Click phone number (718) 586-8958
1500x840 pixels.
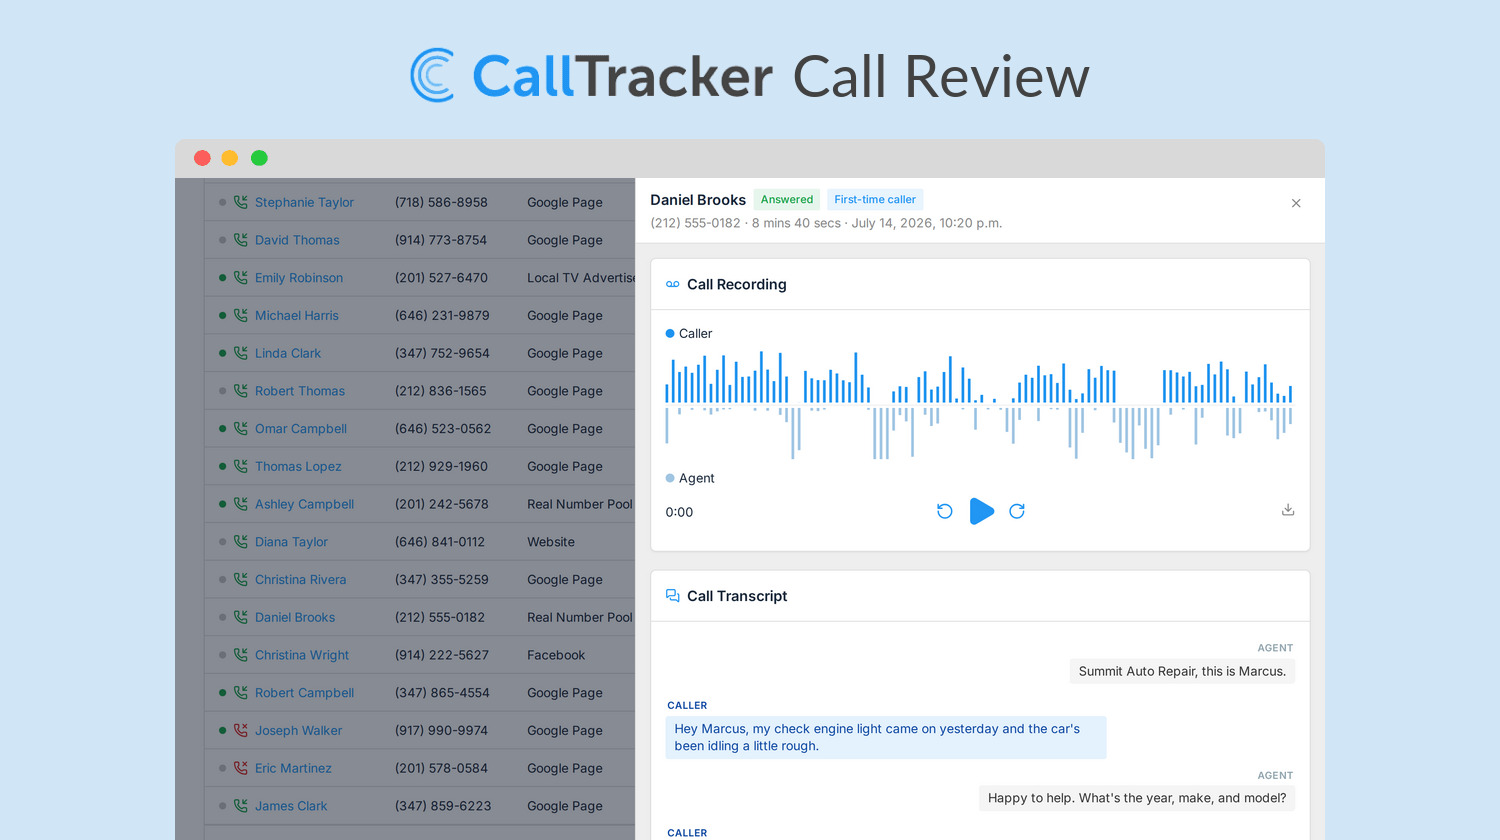[441, 202]
